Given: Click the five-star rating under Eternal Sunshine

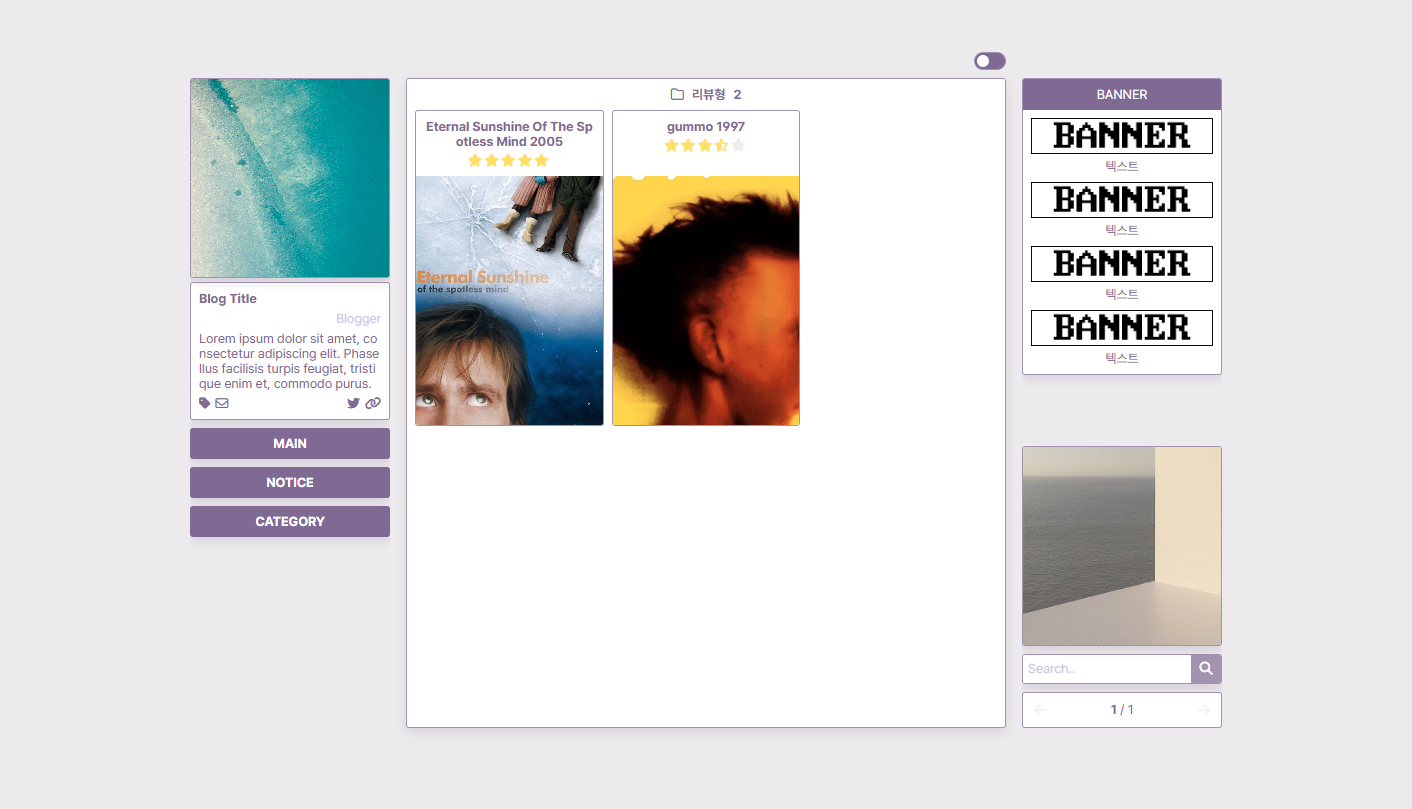Looking at the screenshot, I should (509, 160).
